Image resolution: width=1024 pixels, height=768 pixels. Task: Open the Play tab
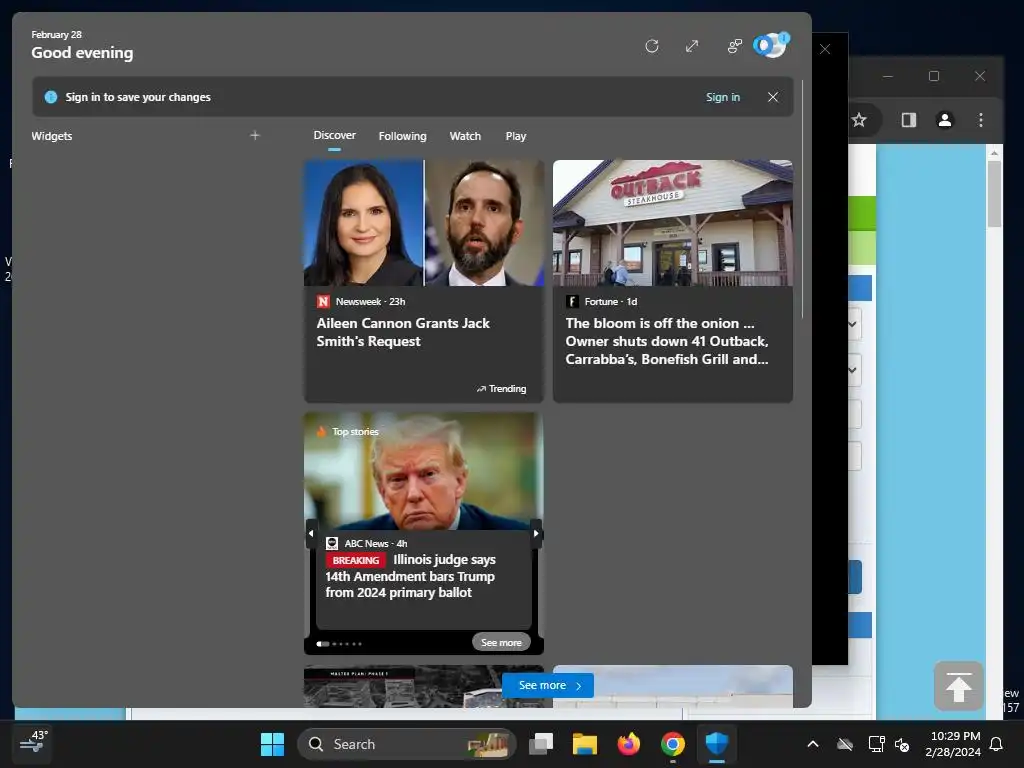(515, 136)
